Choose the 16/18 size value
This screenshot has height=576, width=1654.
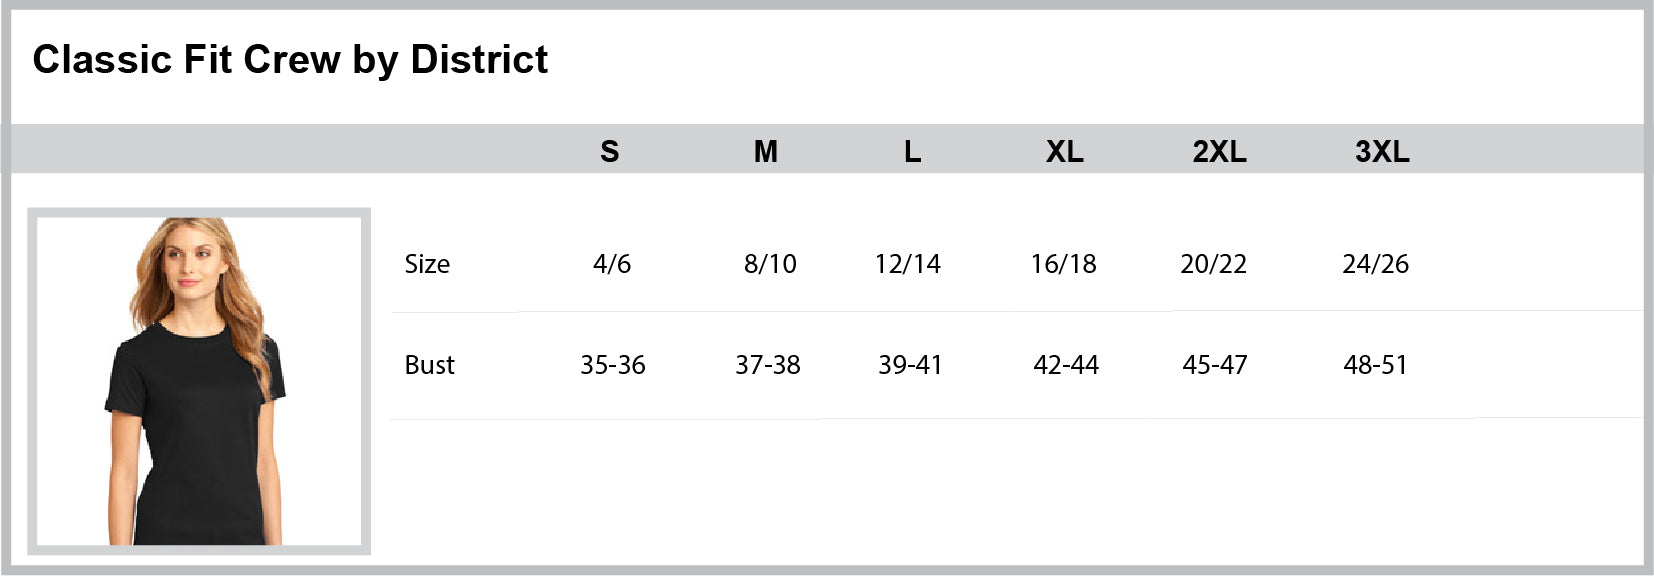click(x=1064, y=264)
